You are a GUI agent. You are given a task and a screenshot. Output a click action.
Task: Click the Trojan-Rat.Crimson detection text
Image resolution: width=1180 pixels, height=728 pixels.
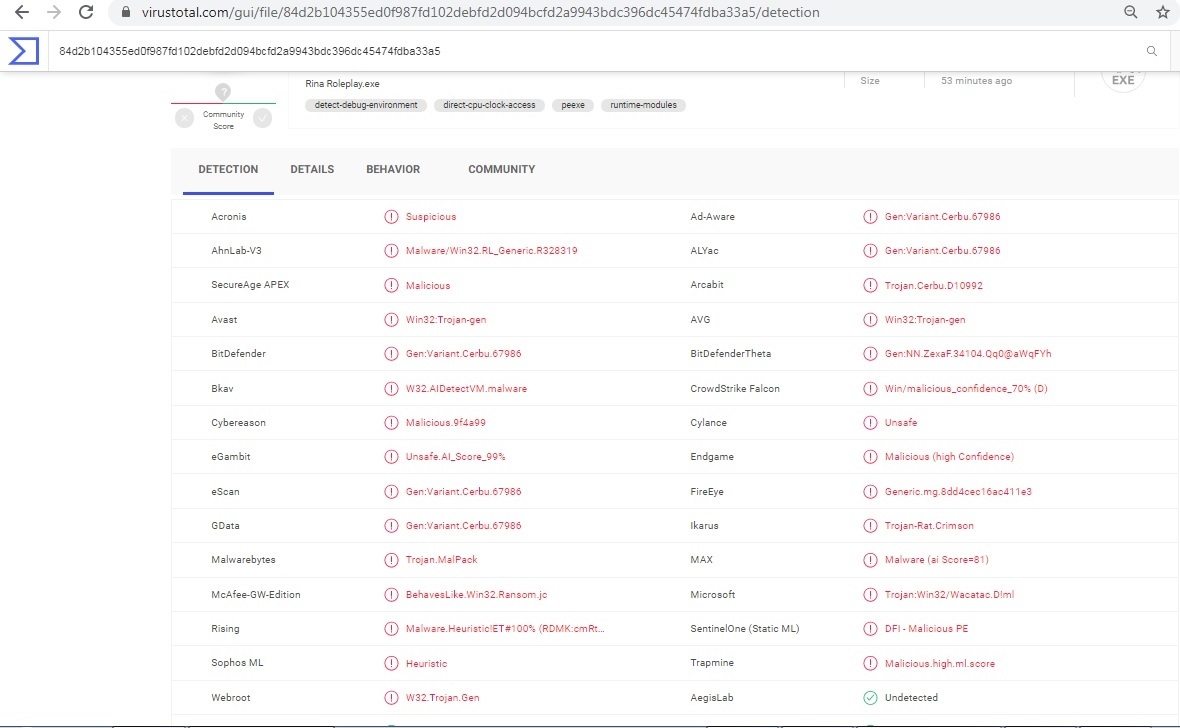[x=929, y=525]
